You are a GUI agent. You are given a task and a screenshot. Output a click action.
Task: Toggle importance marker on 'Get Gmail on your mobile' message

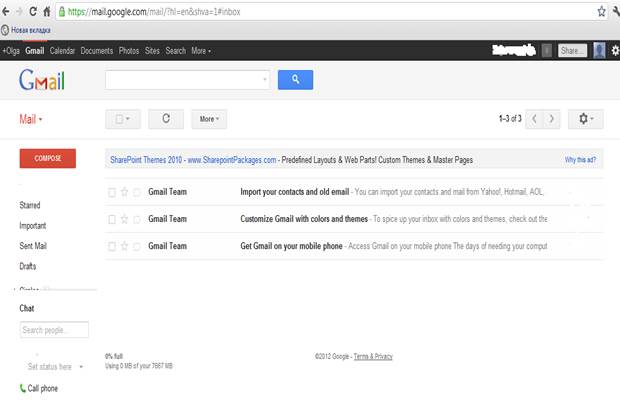137,246
